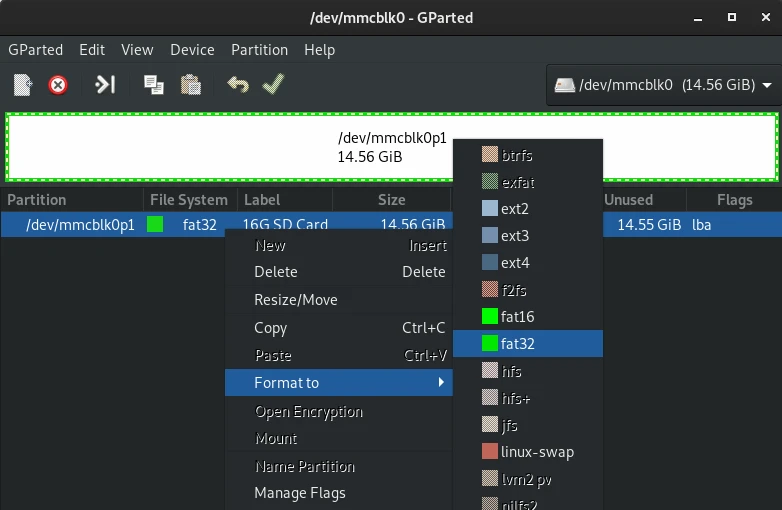Choose jfs format option

(x=528, y=425)
